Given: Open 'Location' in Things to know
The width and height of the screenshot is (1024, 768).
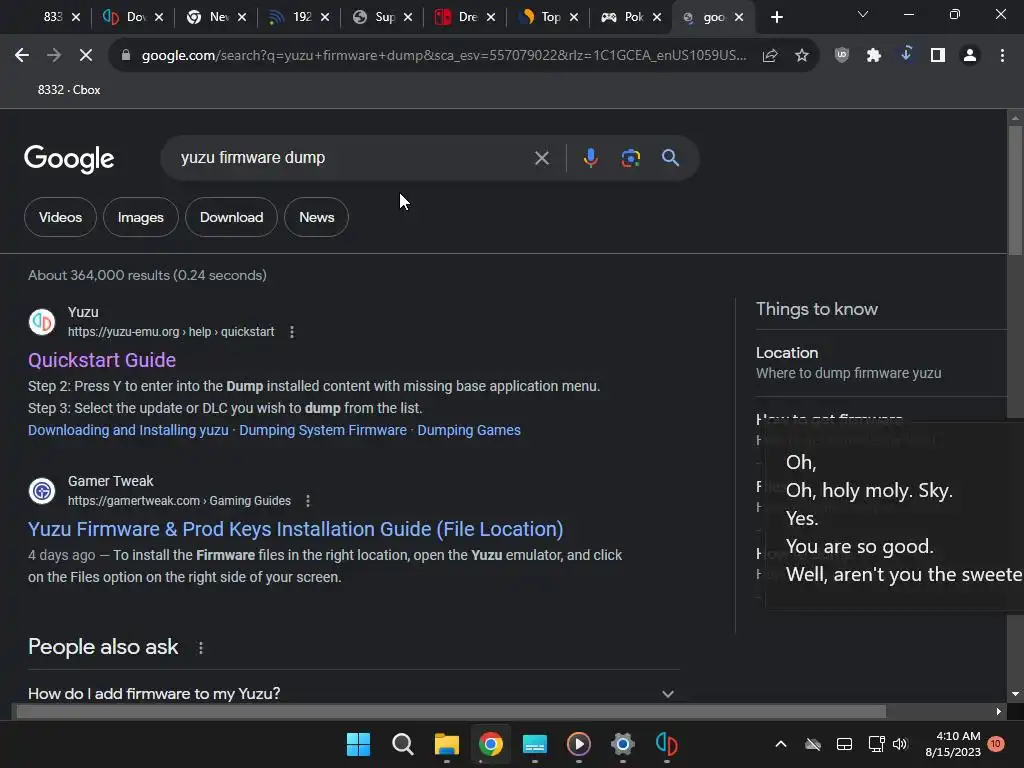Looking at the screenshot, I should click(787, 353).
